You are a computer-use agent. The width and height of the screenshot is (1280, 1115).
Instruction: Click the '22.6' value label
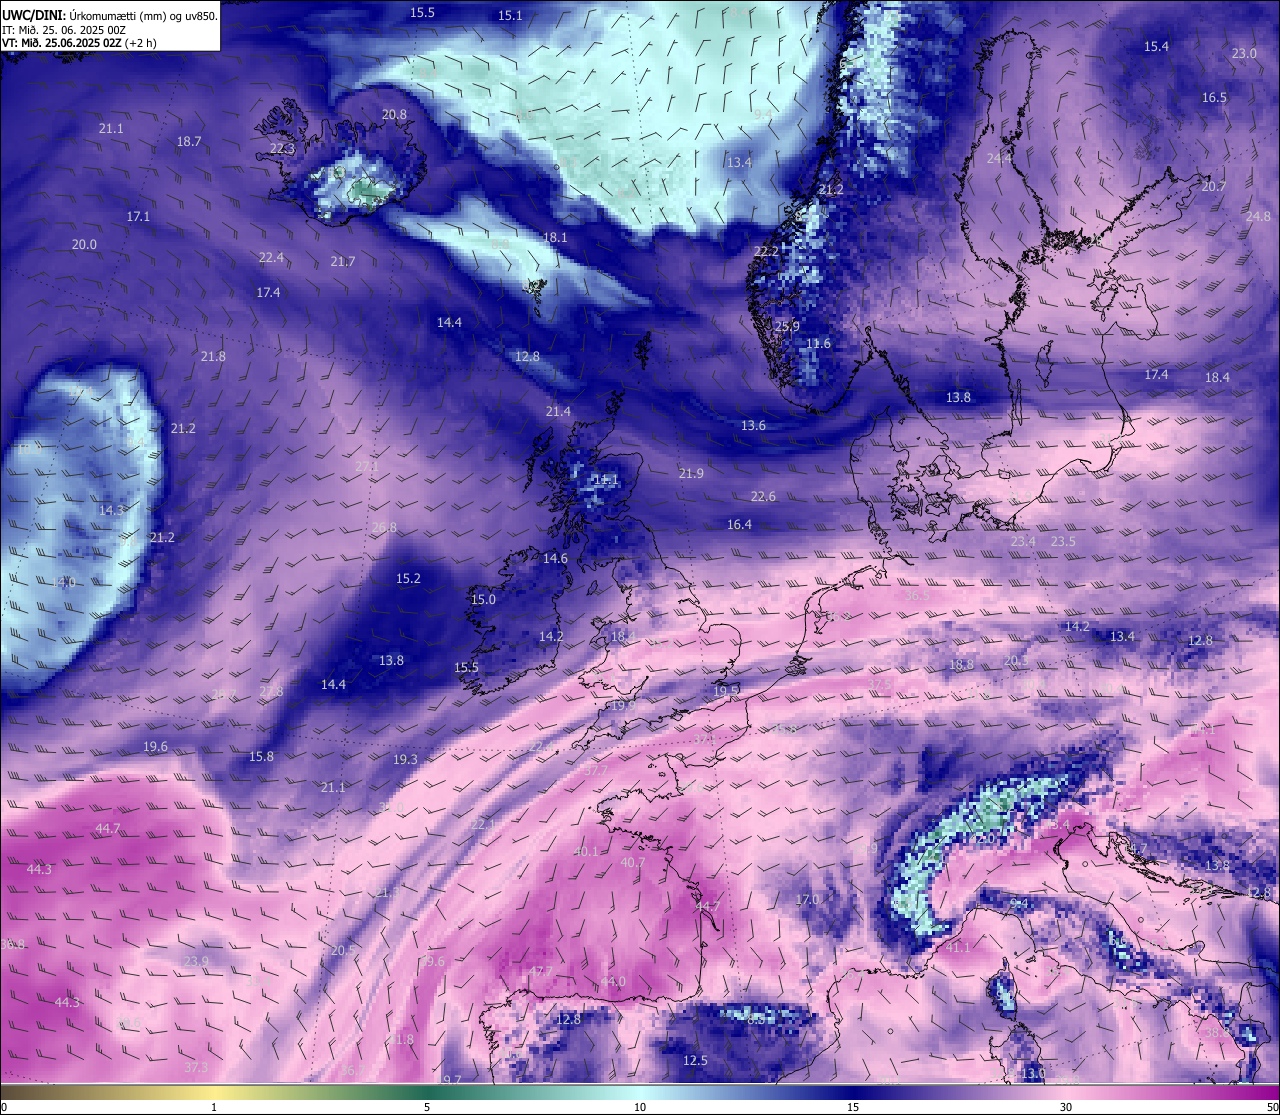pyautogui.click(x=763, y=496)
